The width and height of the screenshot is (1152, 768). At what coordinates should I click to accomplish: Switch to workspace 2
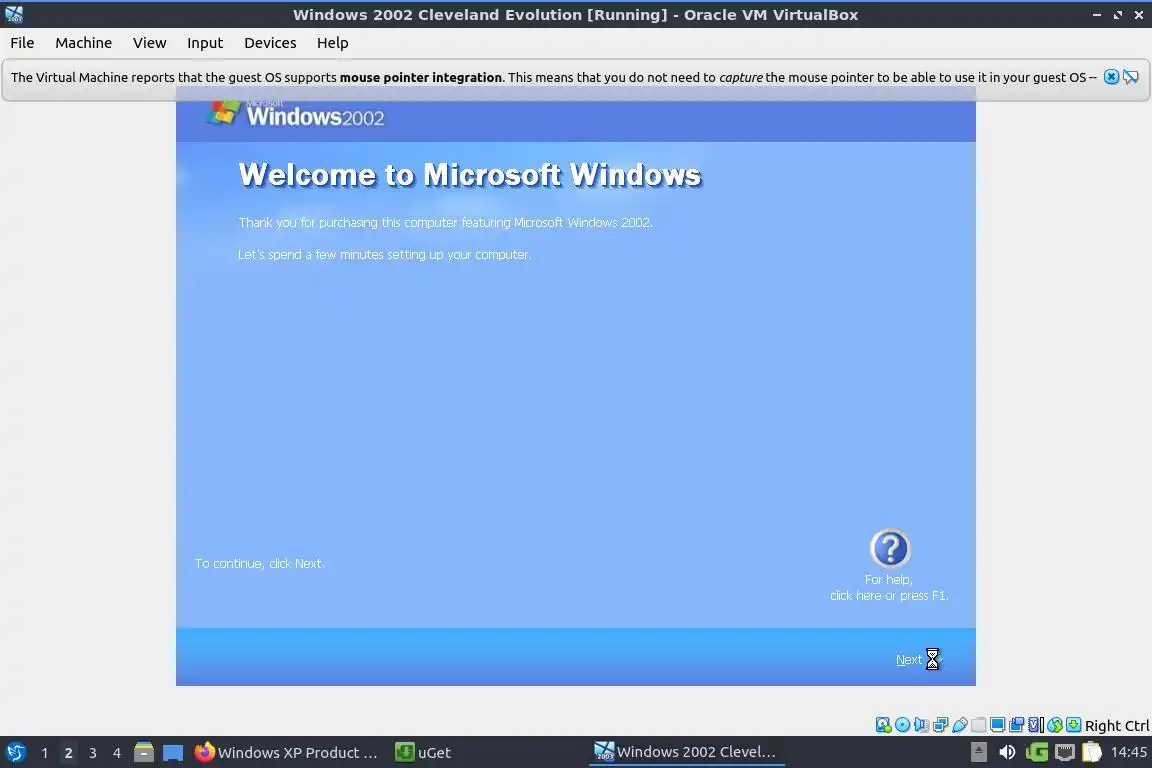click(x=68, y=753)
